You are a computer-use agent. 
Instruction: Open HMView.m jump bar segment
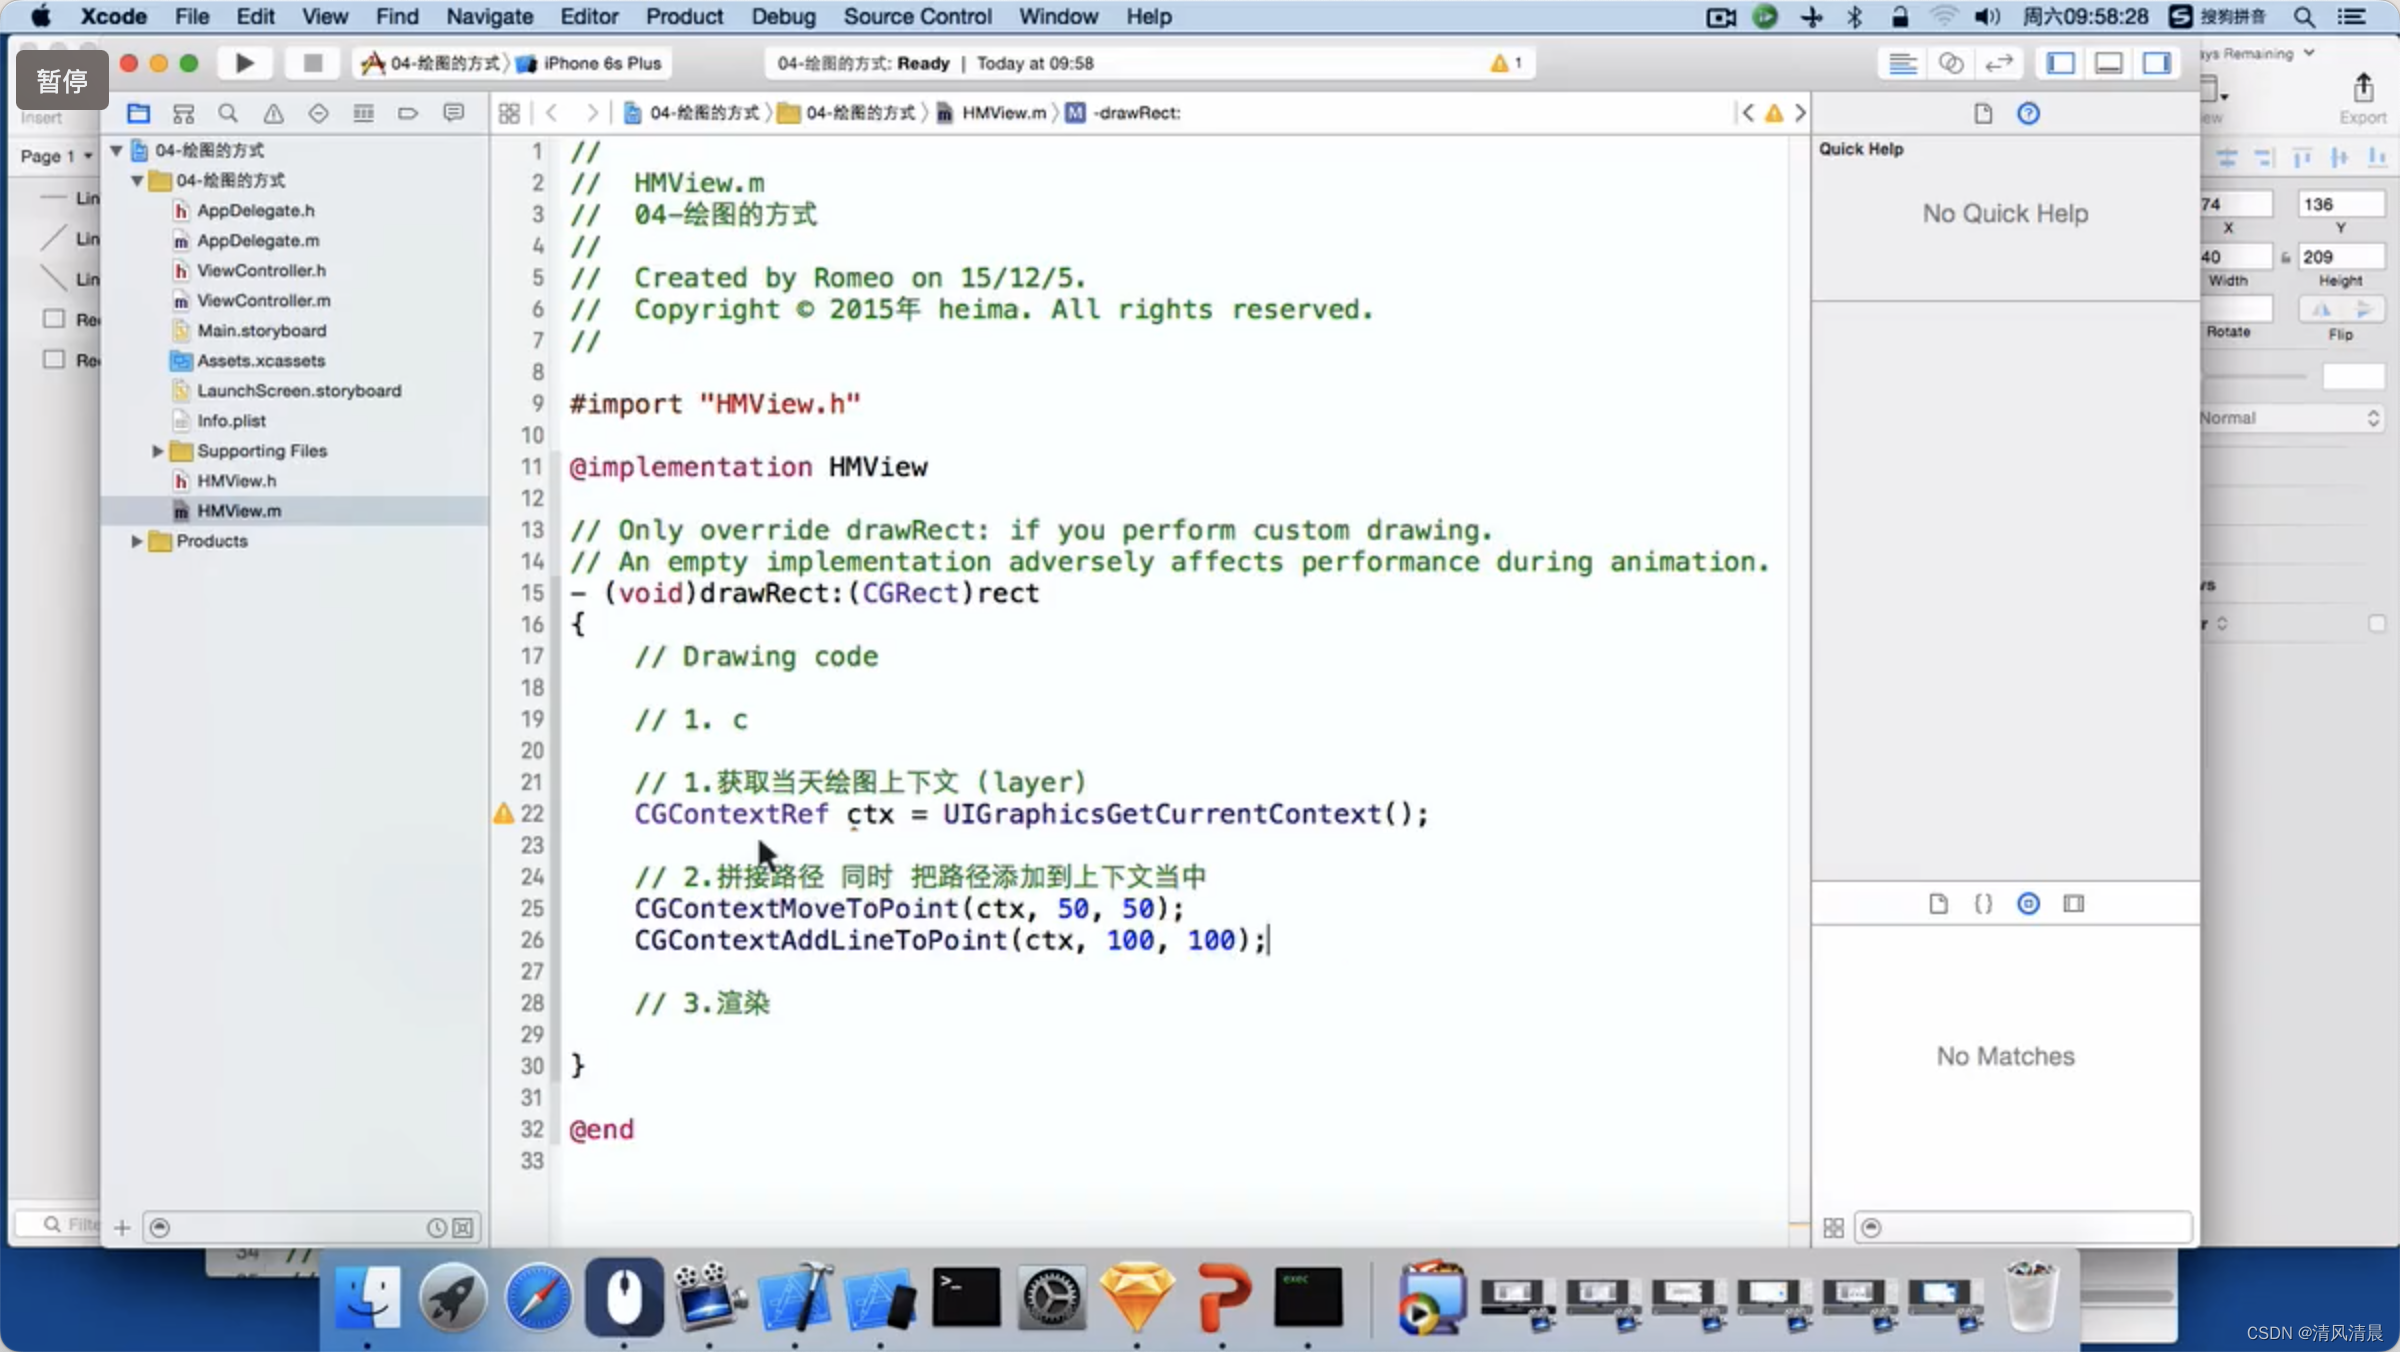pyautogui.click(x=992, y=113)
